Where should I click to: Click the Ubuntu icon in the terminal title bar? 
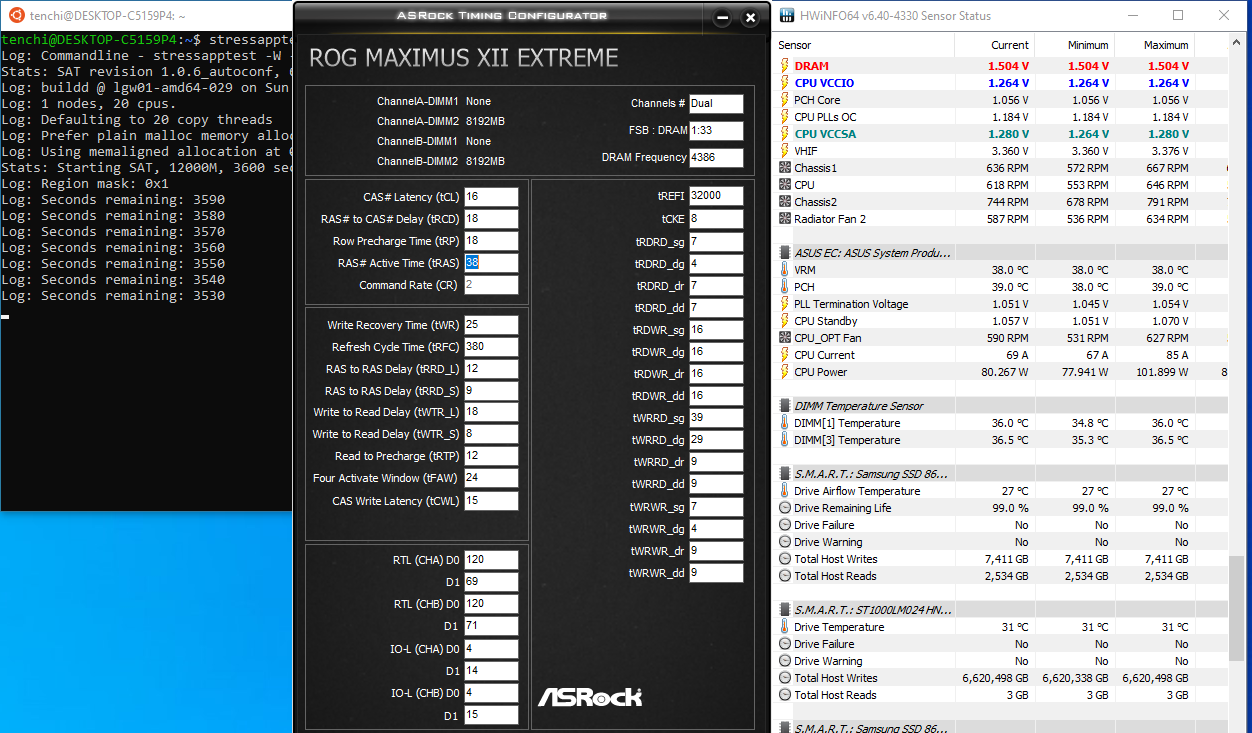tap(17, 16)
